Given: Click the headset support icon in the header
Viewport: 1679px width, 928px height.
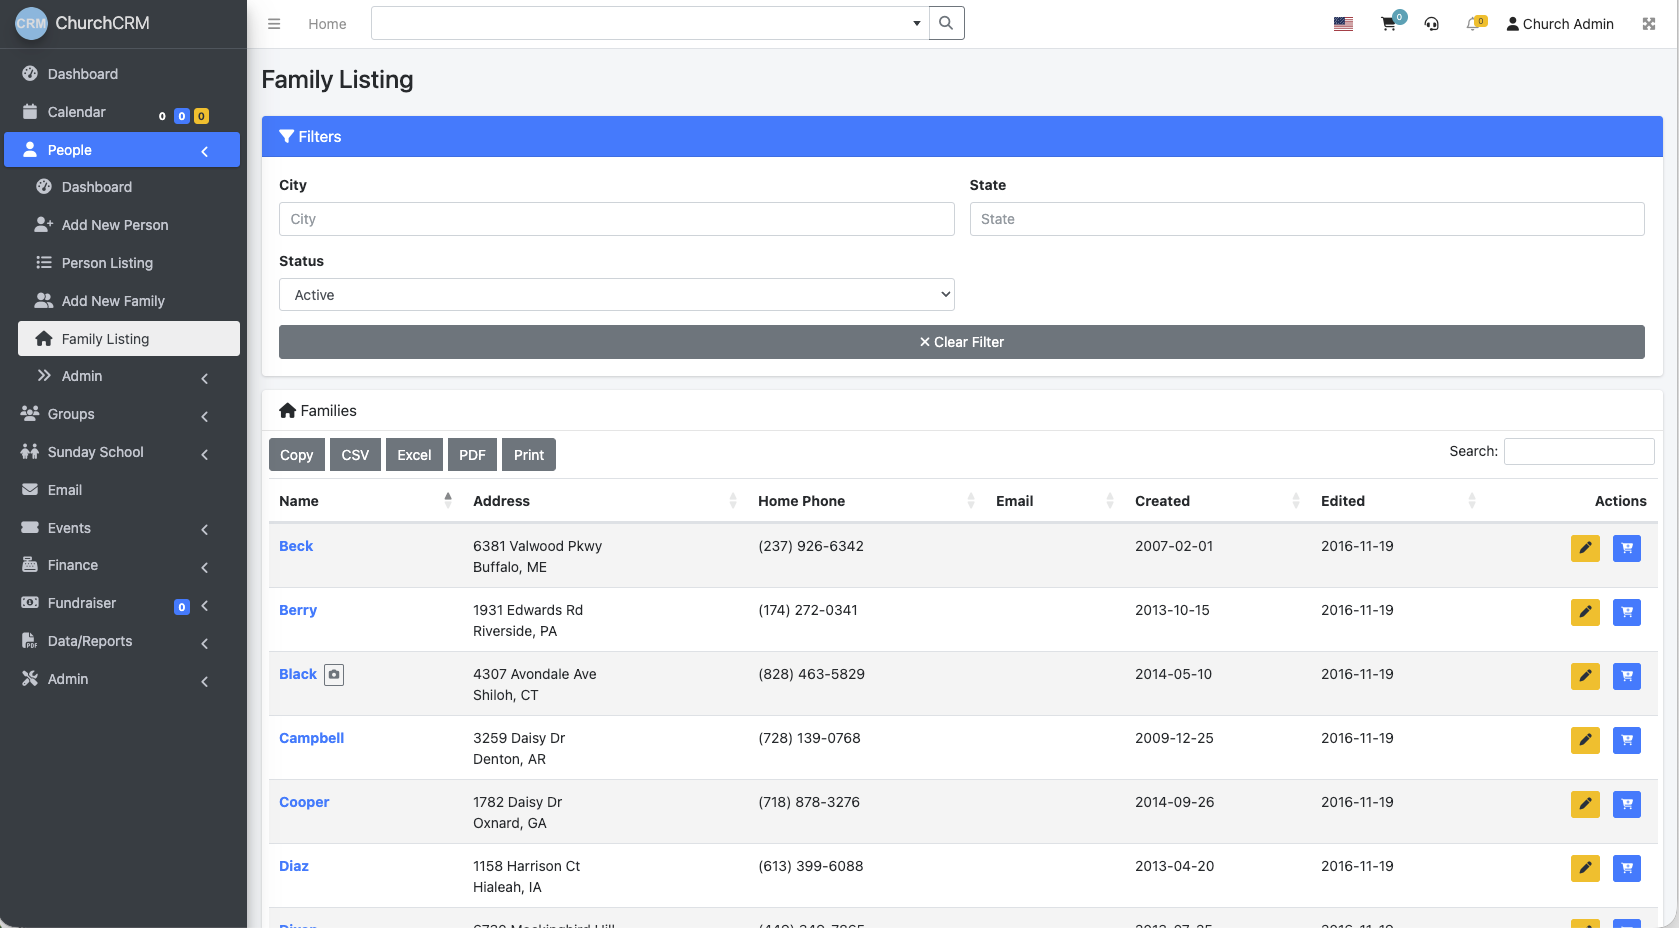Looking at the screenshot, I should click(x=1431, y=23).
